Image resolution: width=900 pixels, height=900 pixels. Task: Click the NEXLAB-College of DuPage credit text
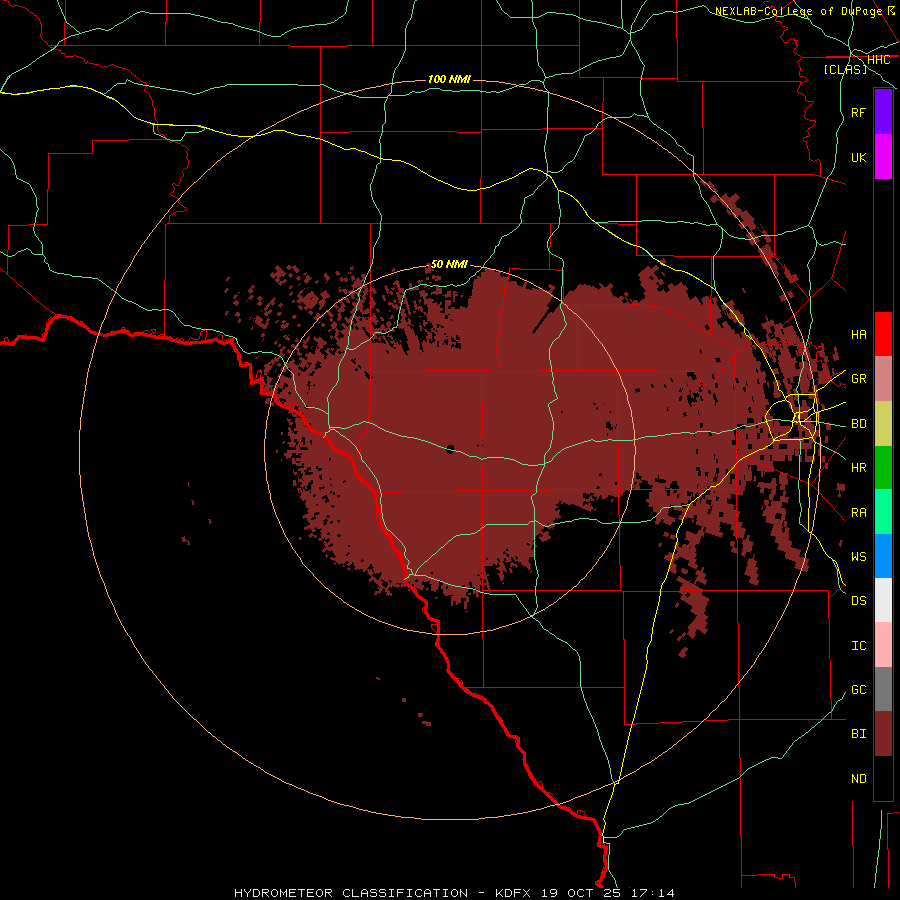(799, 11)
